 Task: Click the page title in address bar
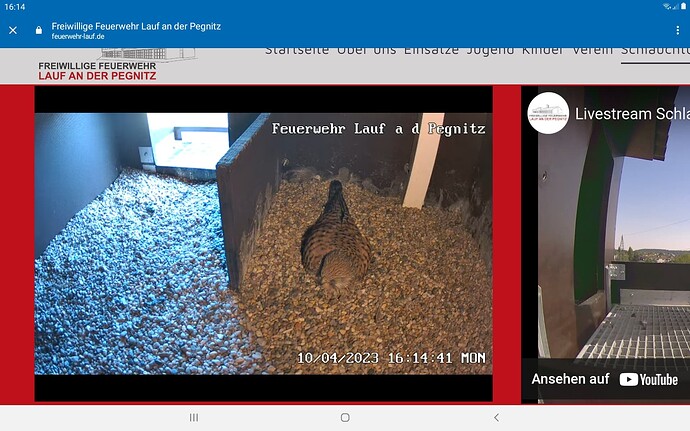pos(136,26)
